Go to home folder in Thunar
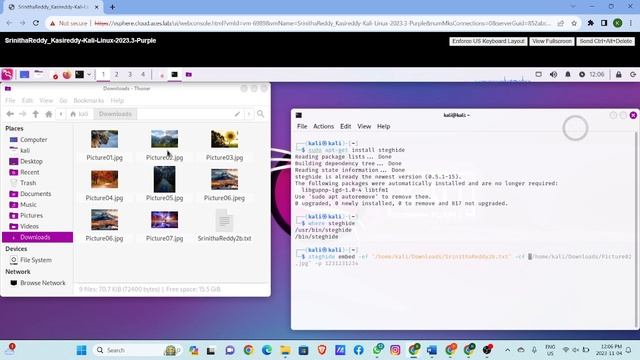 coord(49,114)
